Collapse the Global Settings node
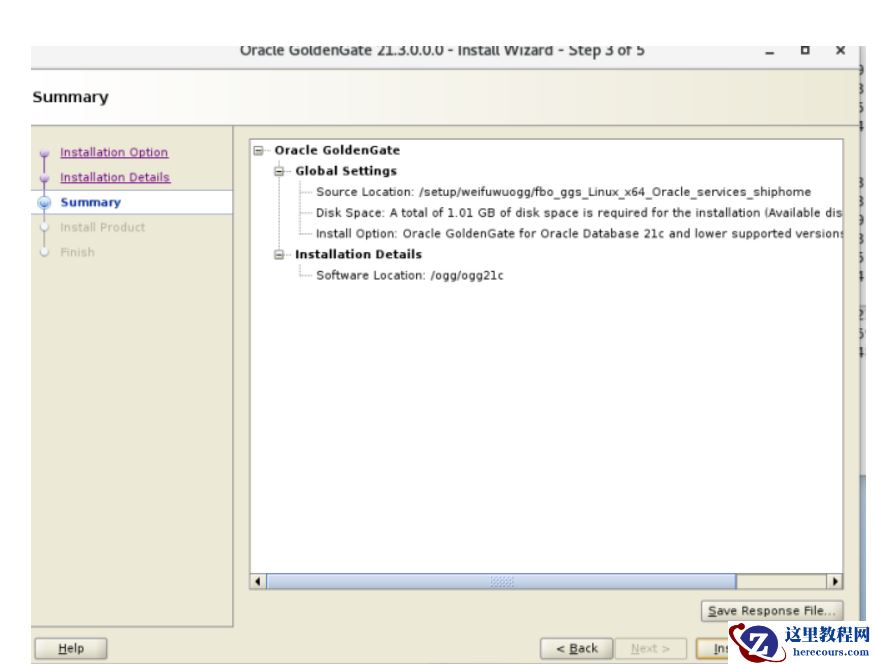 [x=279, y=171]
